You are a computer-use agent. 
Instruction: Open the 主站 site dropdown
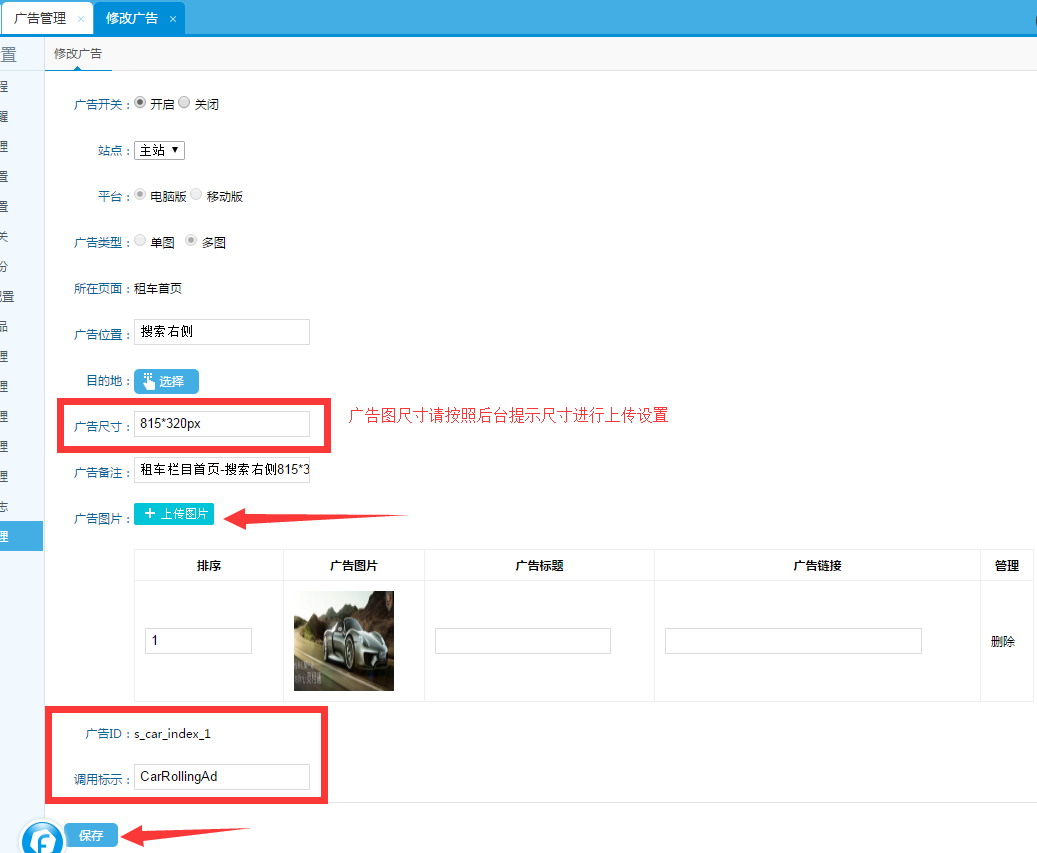click(x=159, y=150)
